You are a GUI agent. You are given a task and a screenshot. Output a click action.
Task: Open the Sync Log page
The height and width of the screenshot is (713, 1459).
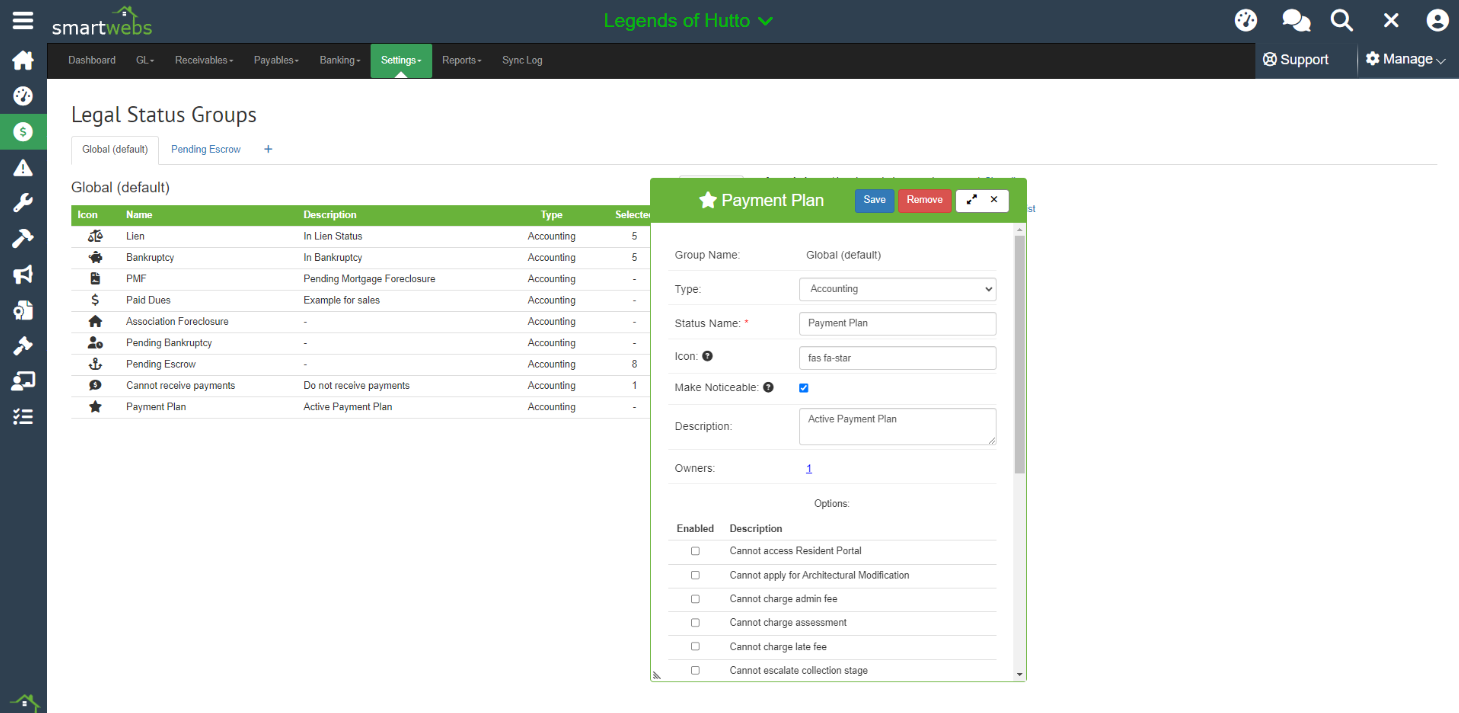click(522, 60)
